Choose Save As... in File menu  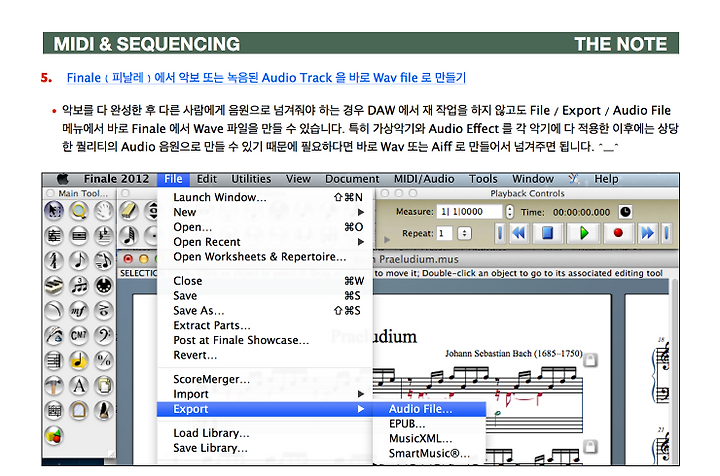pyautogui.click(x=265, y=311)
